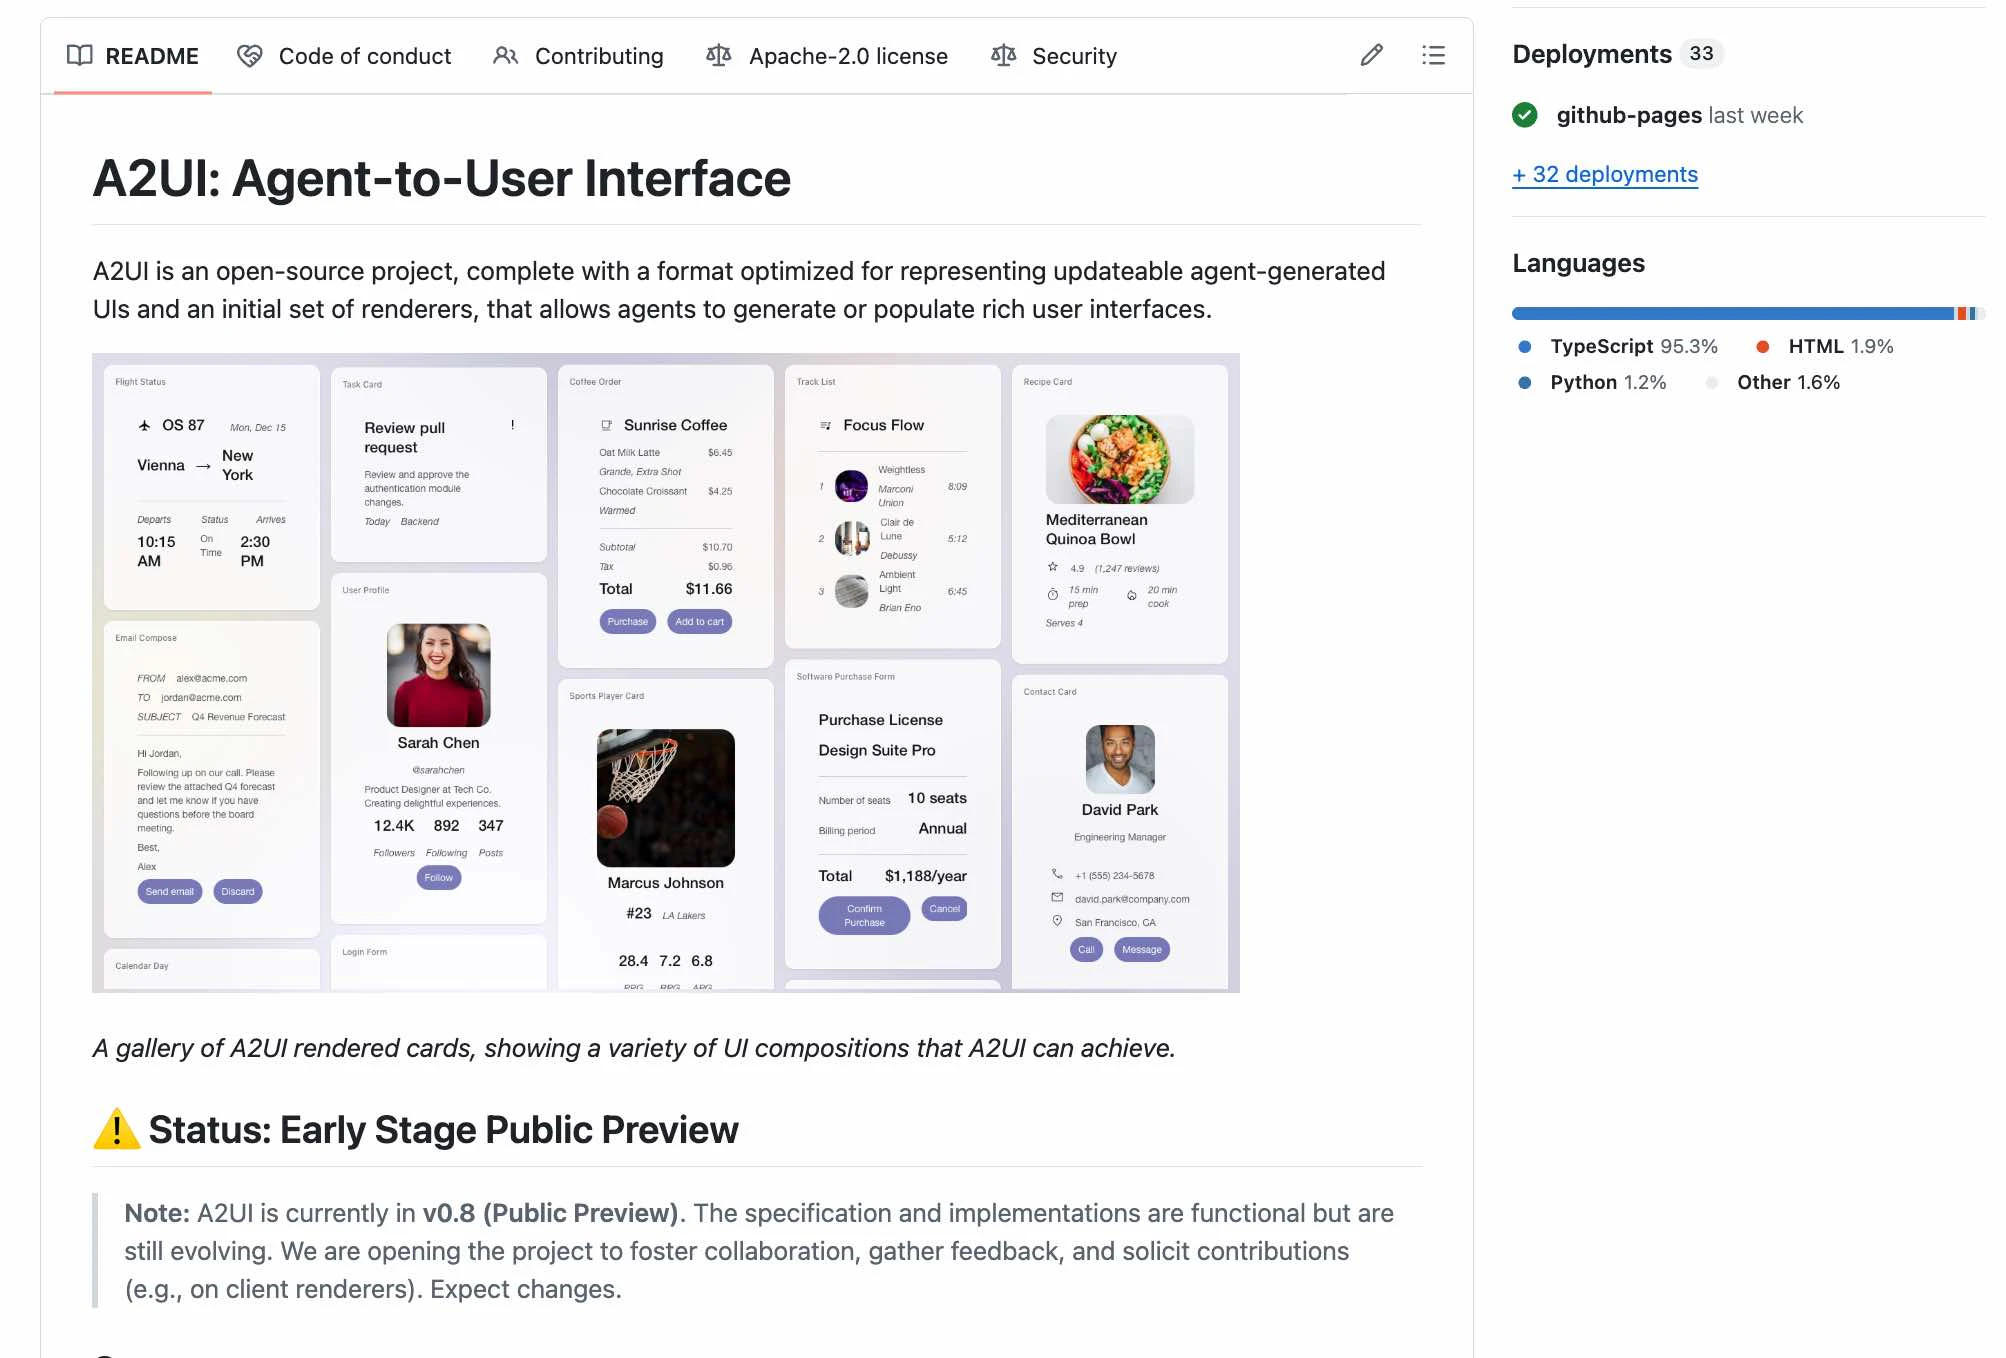The image size is (2006, 1358).
Task: Click Discard in Email Compose card
Action: [238, 892]
